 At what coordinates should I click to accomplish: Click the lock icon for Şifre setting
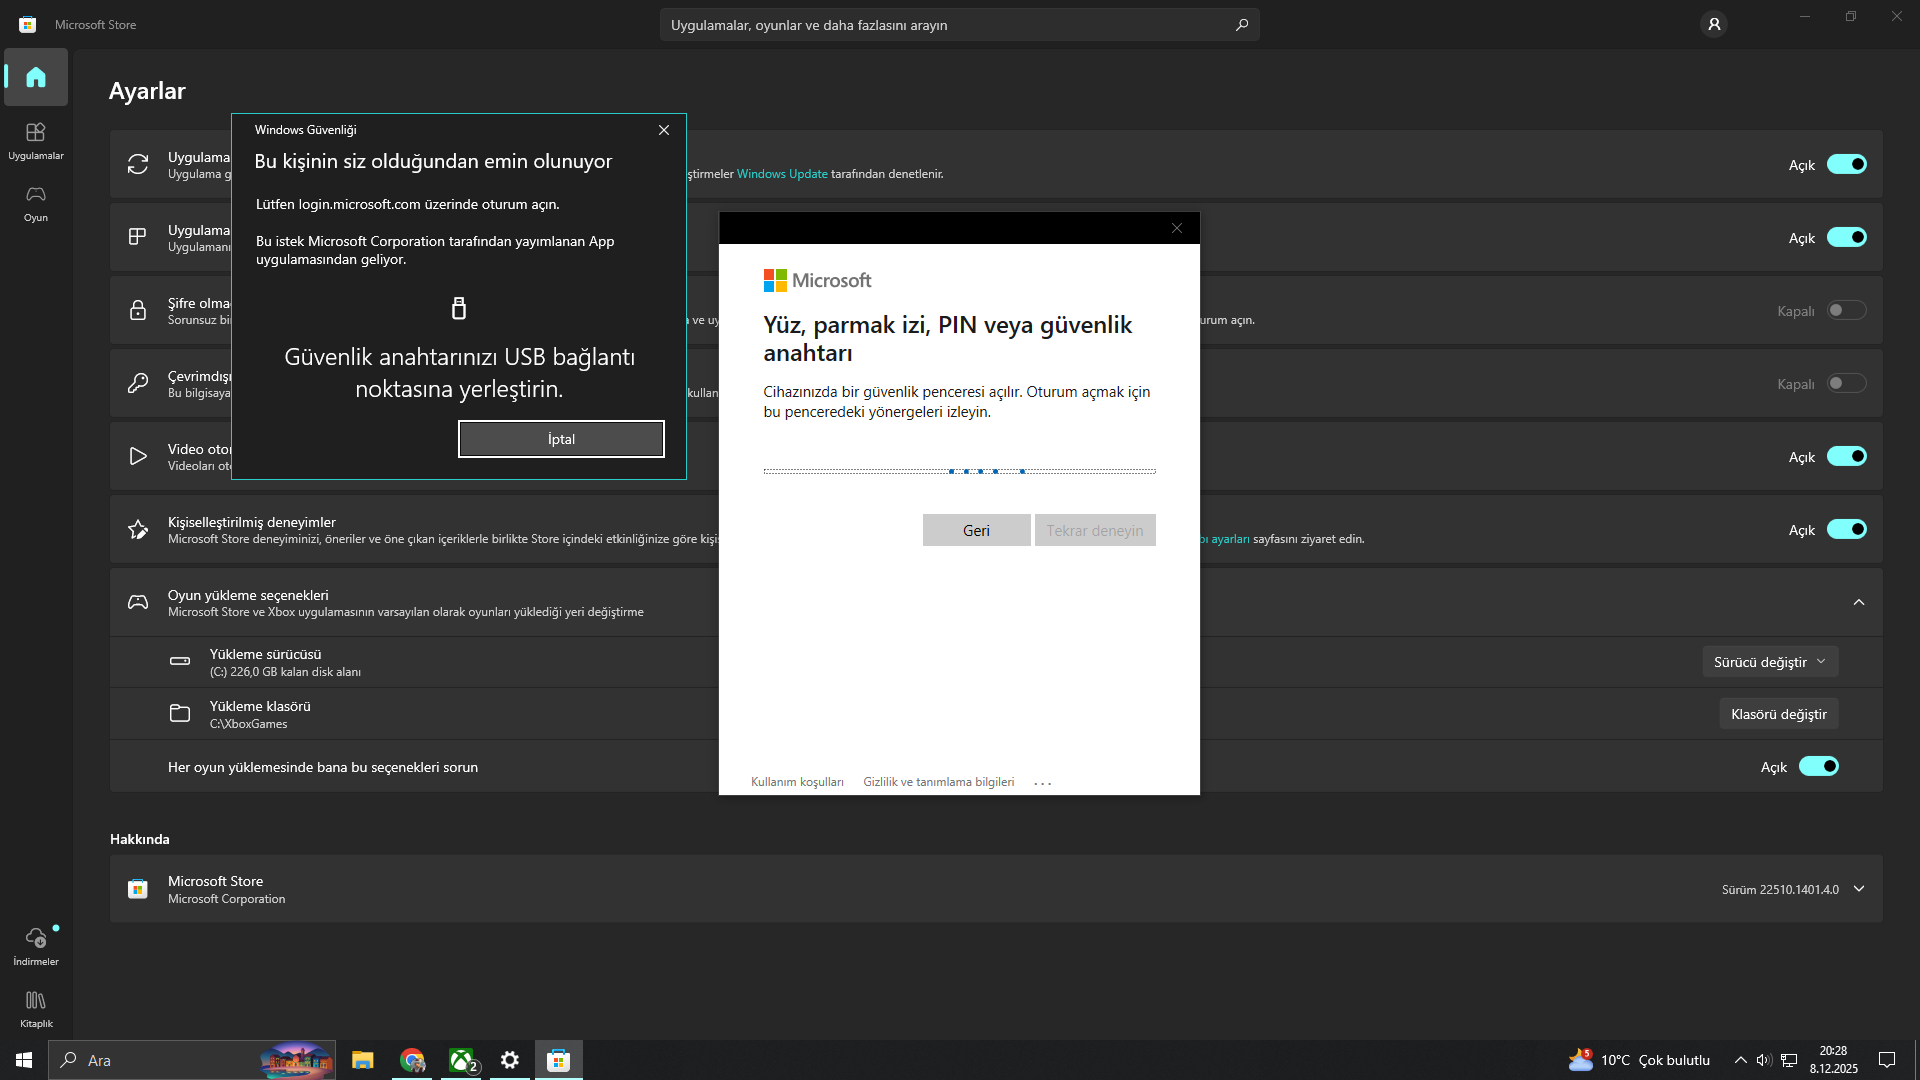tap(138, 310)
